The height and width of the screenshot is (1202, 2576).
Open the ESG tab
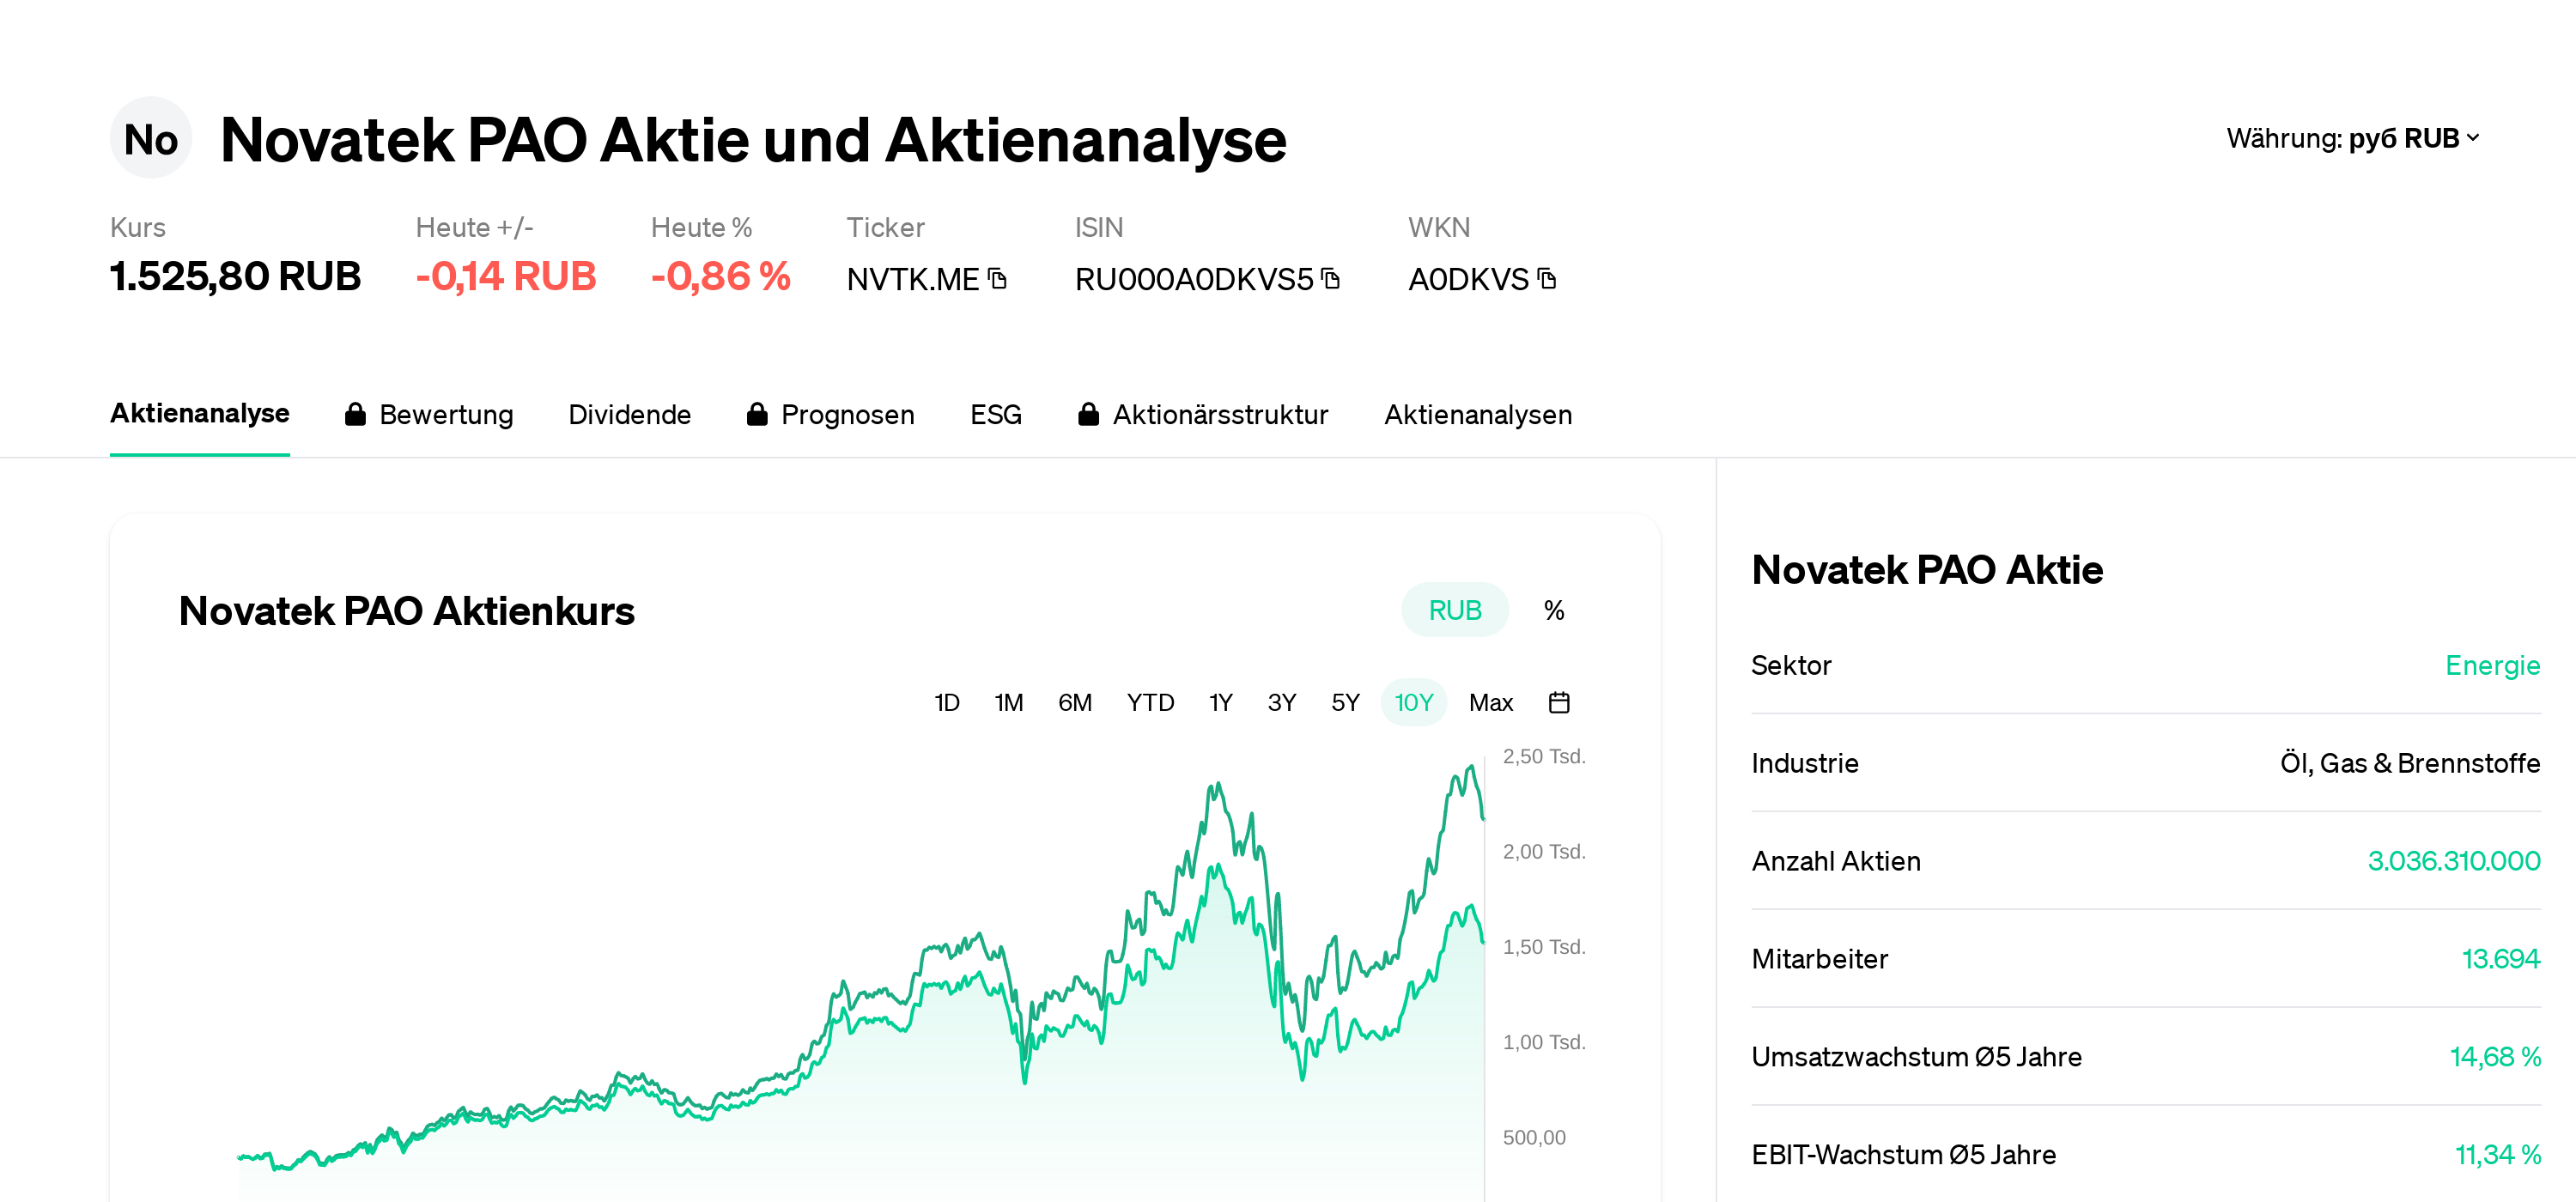coord(996,414)
